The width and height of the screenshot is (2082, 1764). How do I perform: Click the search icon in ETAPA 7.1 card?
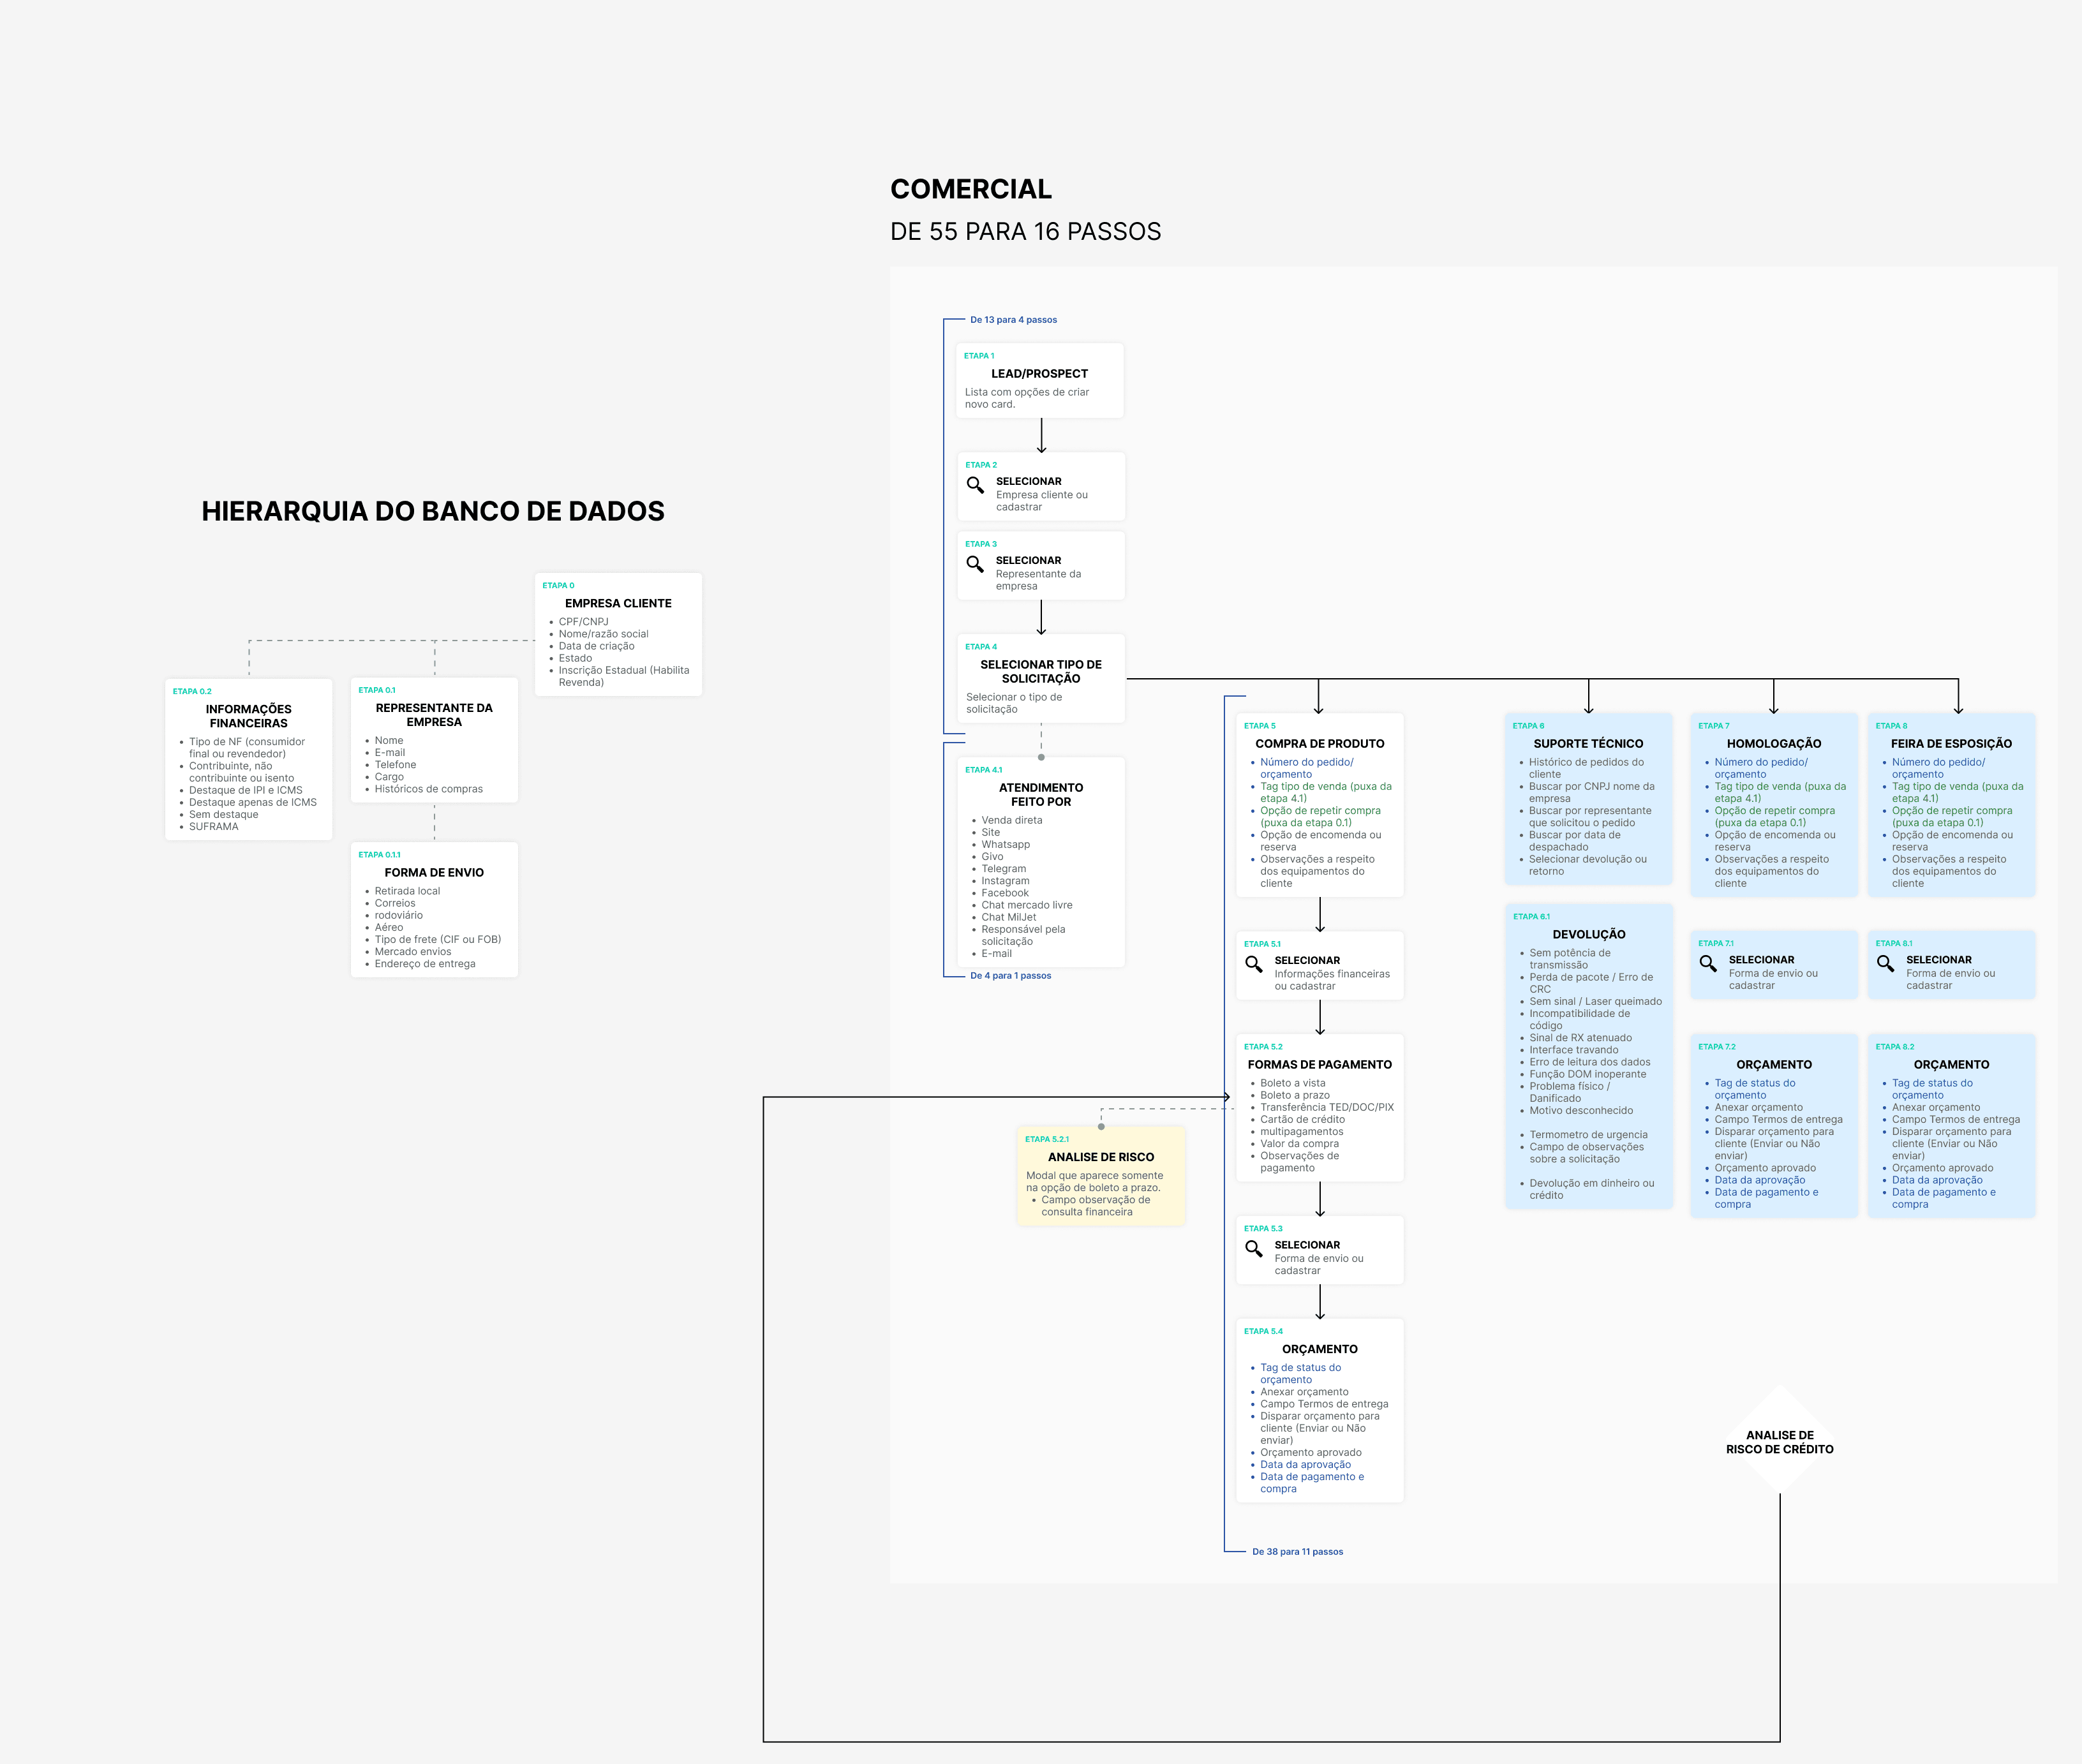(1708, 963)
